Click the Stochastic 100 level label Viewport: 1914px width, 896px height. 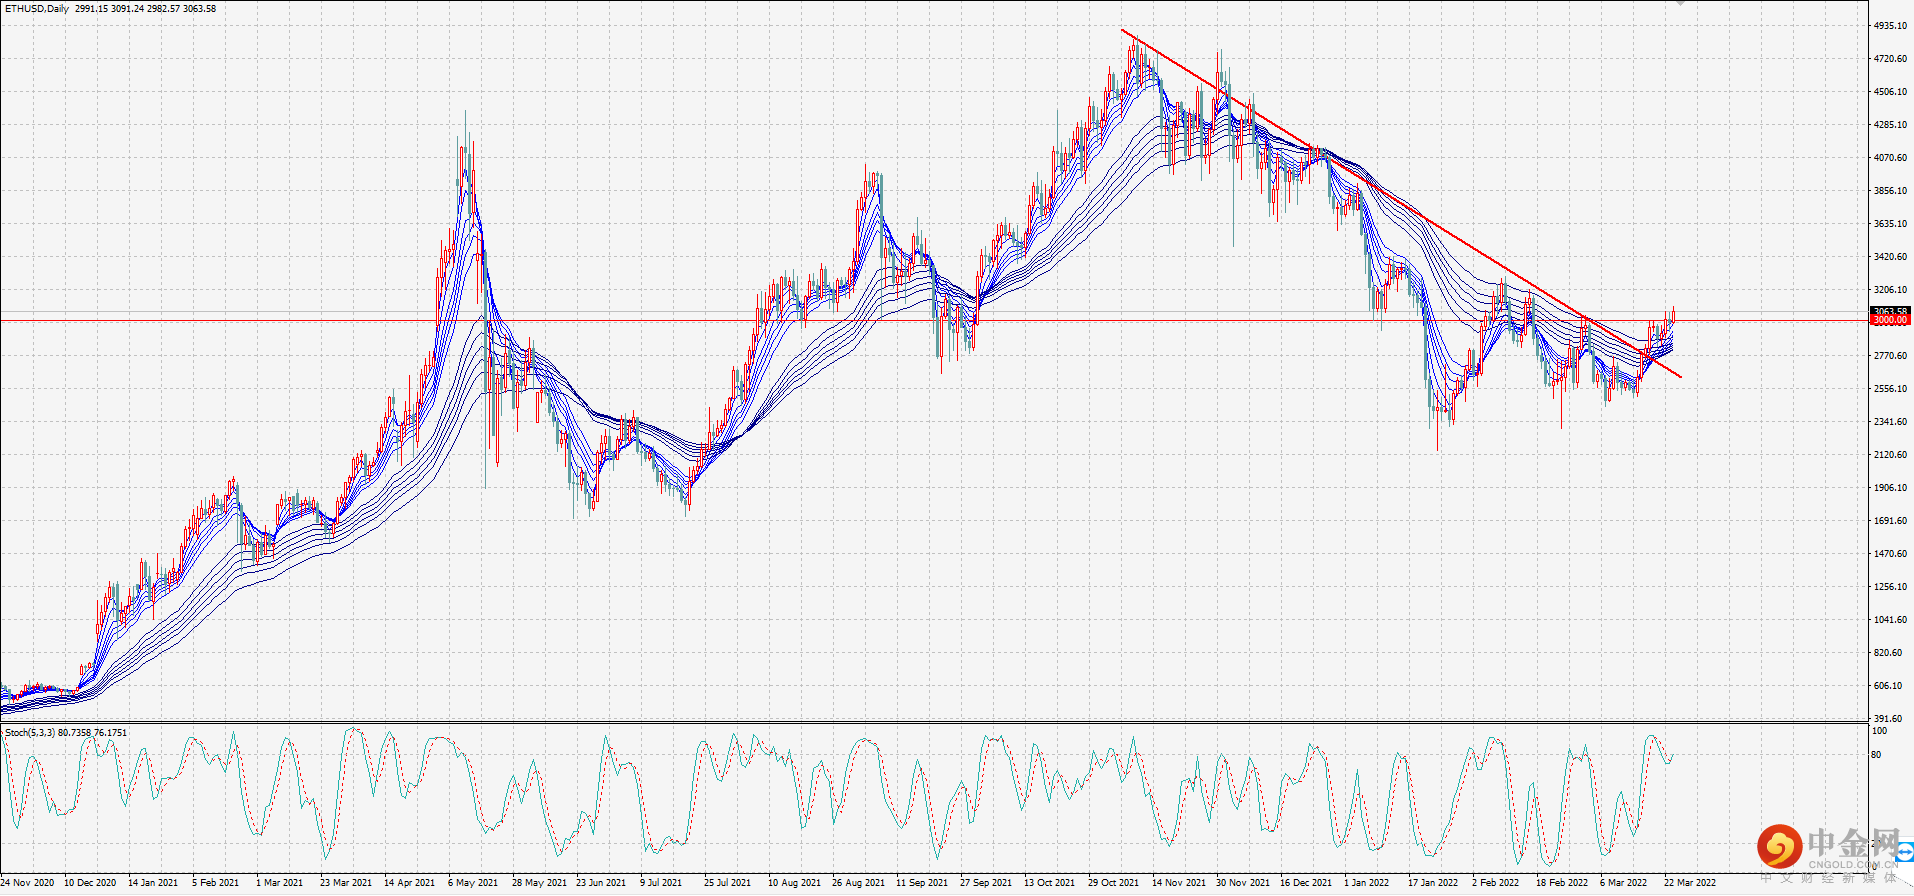1880,732
